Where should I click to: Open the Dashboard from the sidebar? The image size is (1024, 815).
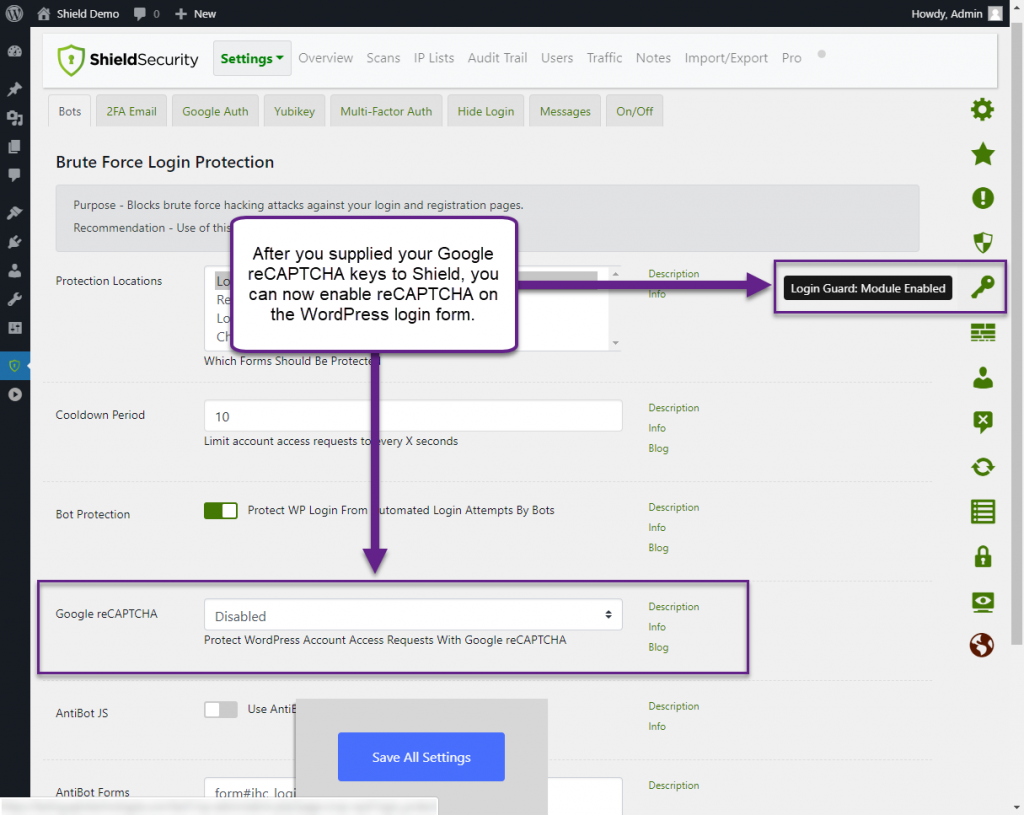tap(14, 52)
